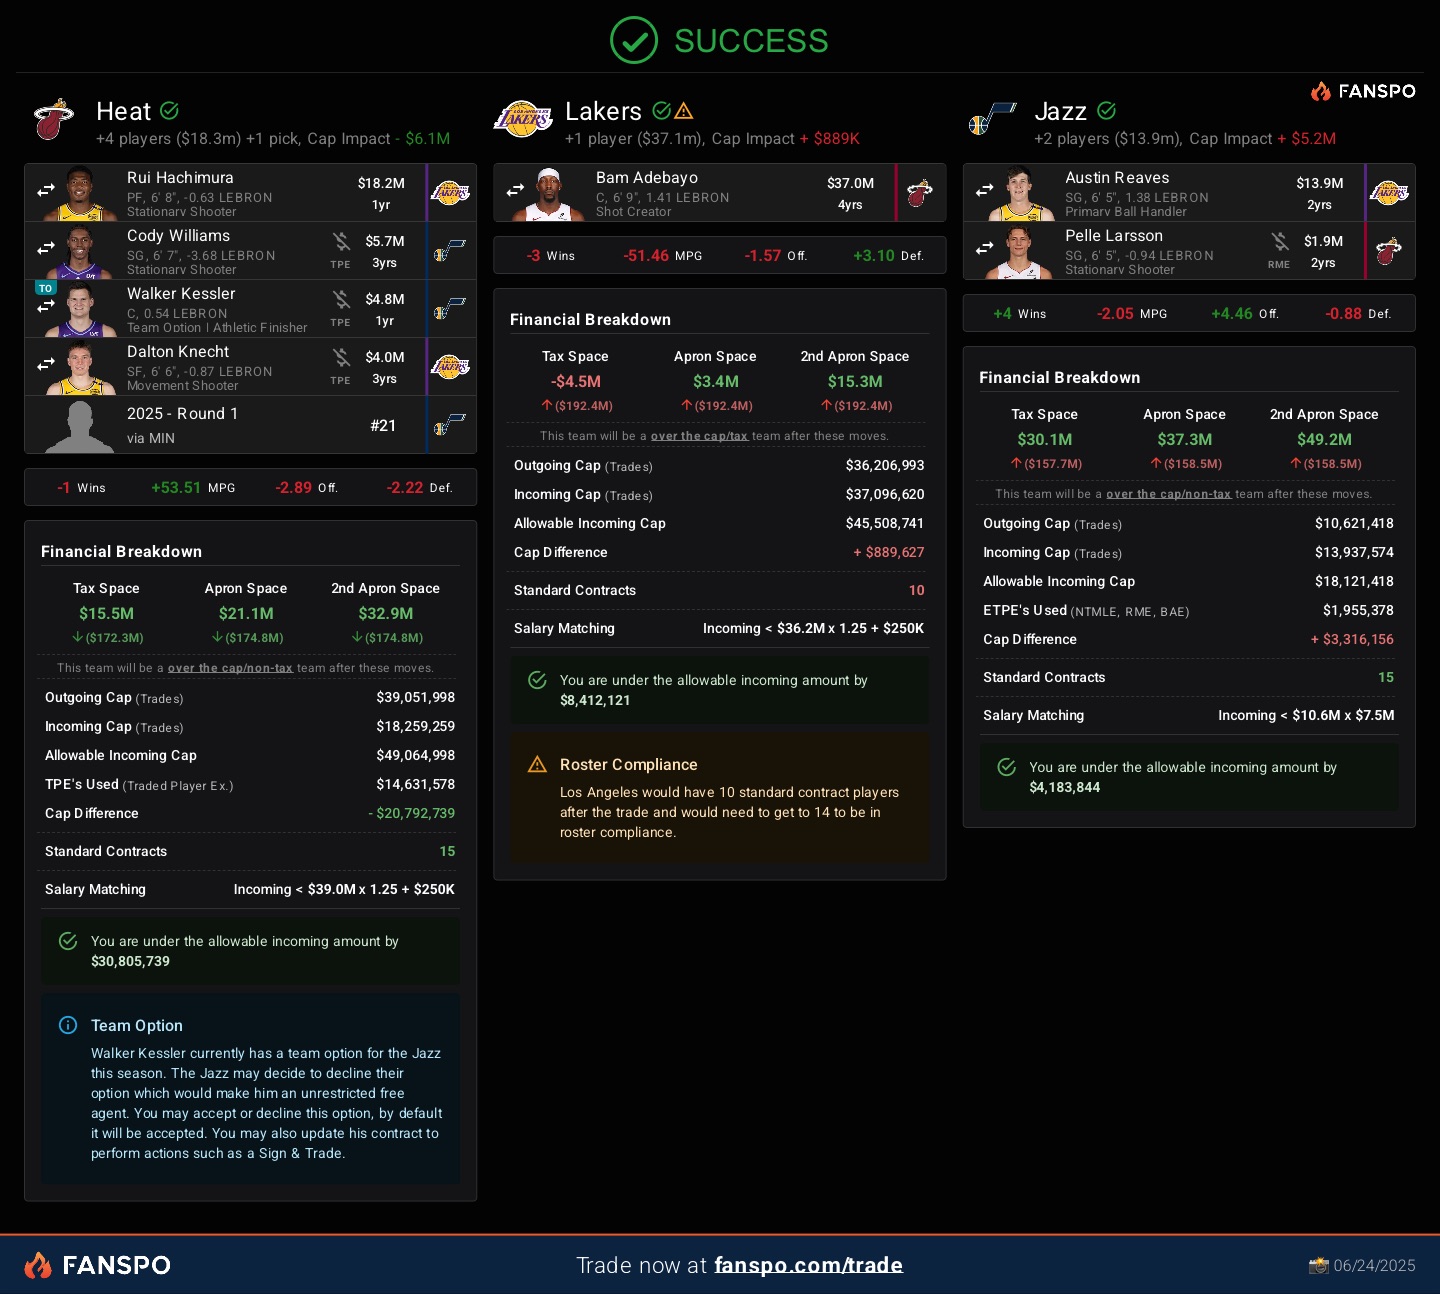Click the TPE crossed-dollar icon on Cody Williams's row

[341, 241]
